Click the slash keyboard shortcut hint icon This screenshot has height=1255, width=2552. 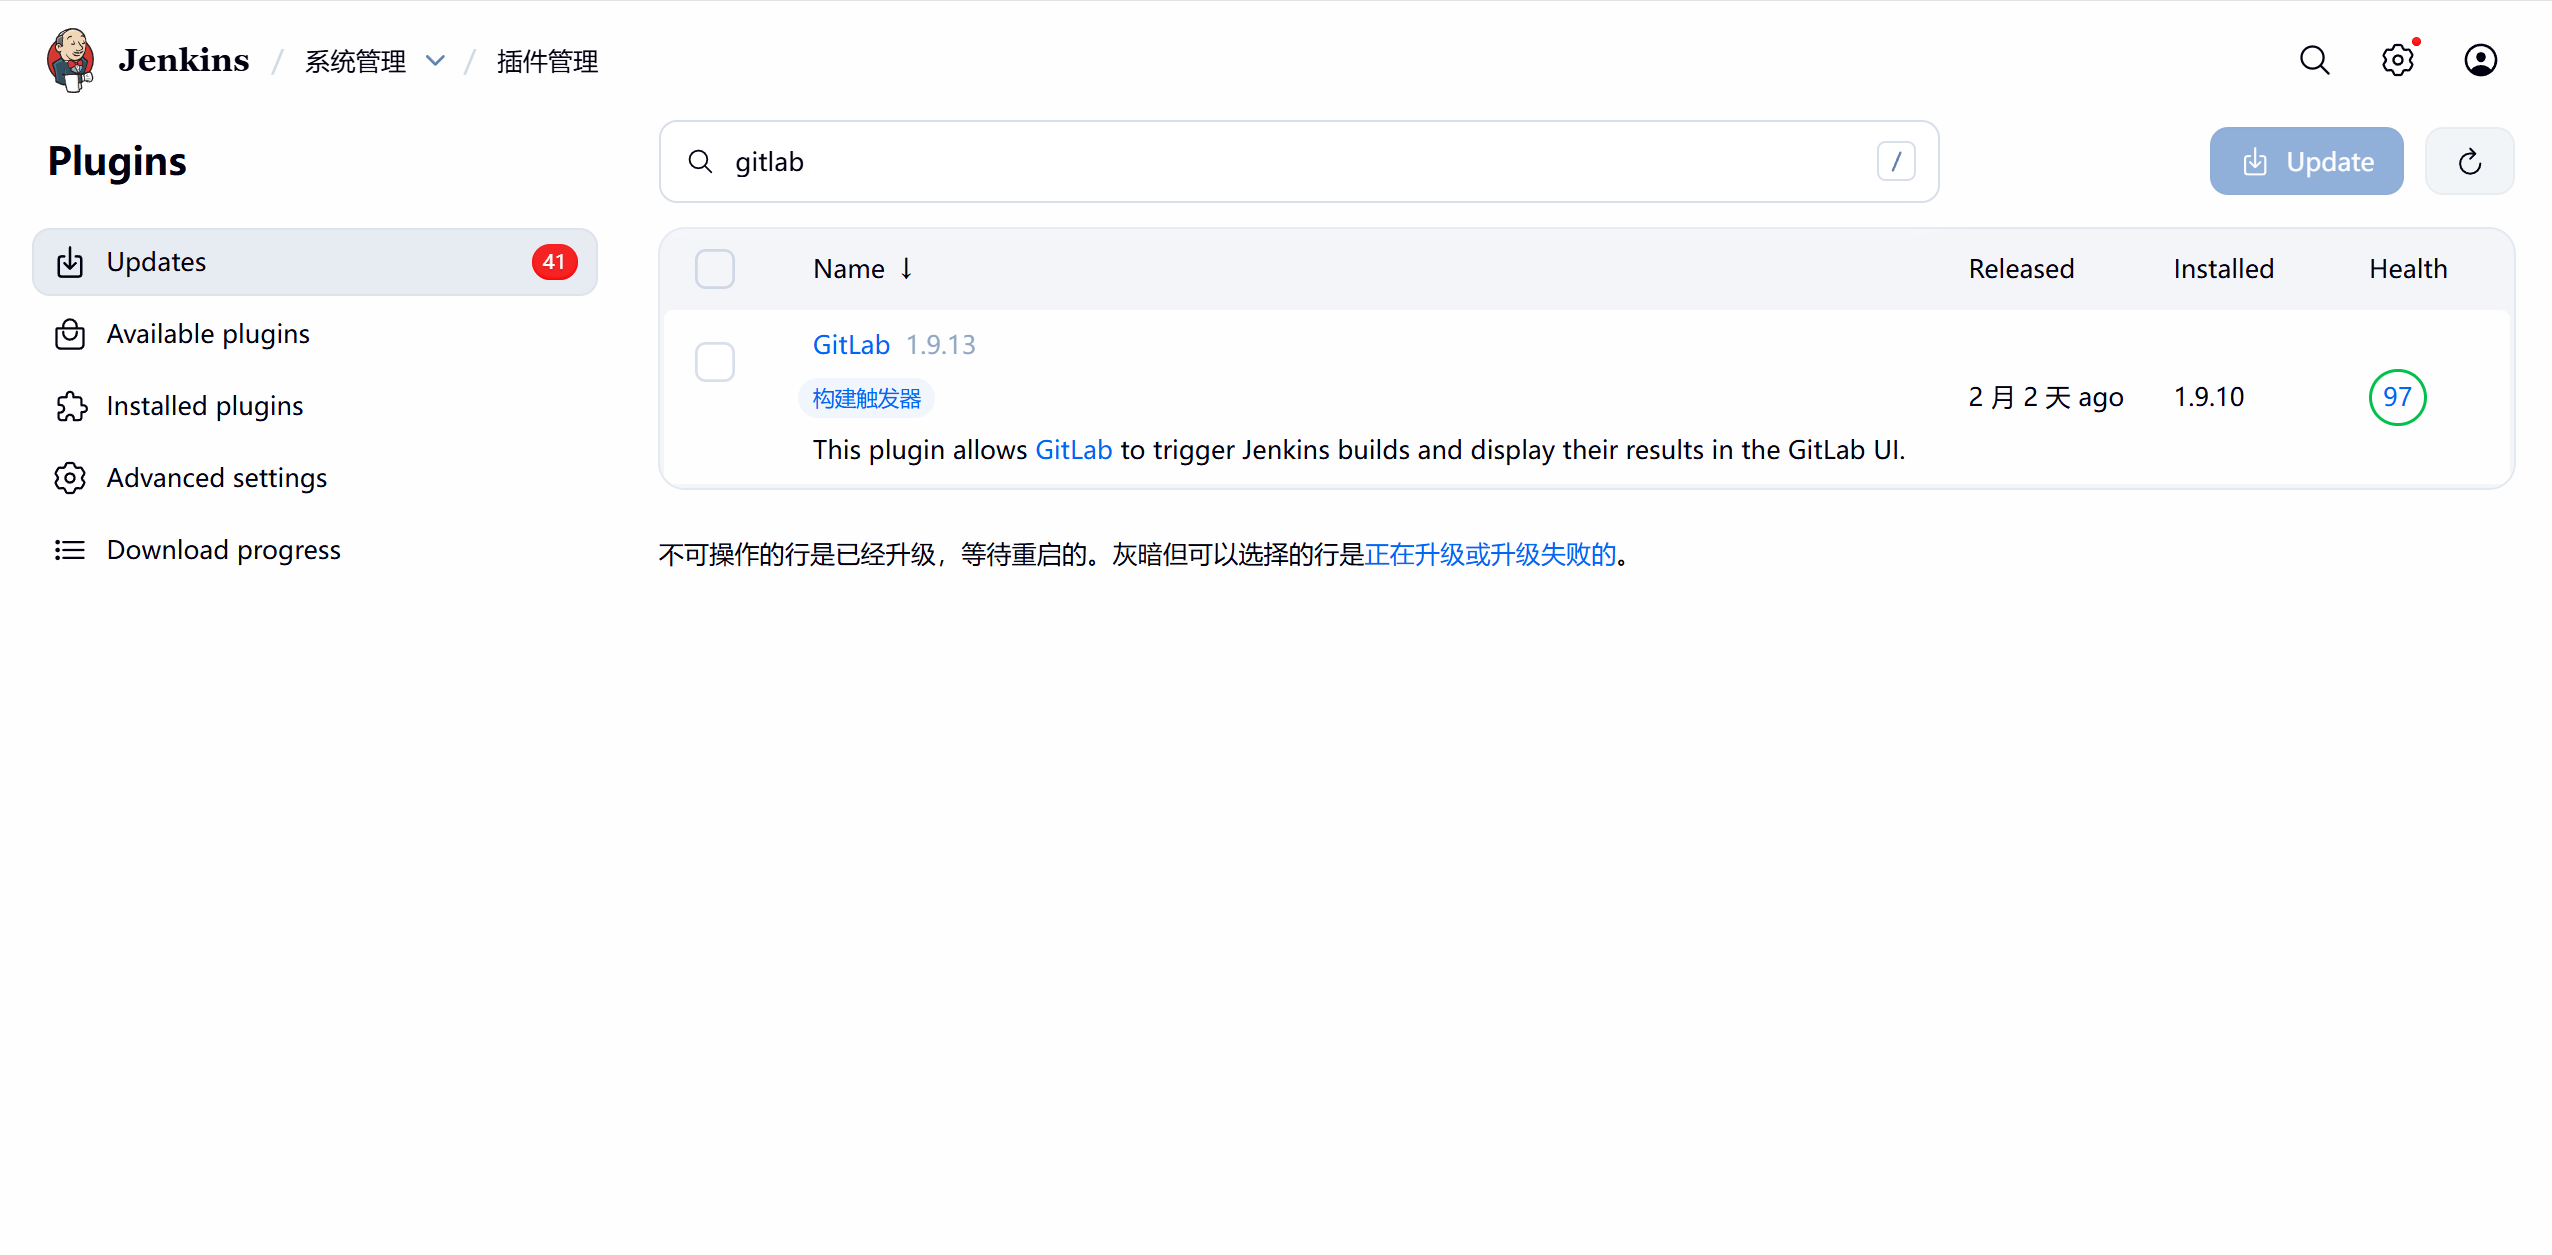[x=1895, y=162]
